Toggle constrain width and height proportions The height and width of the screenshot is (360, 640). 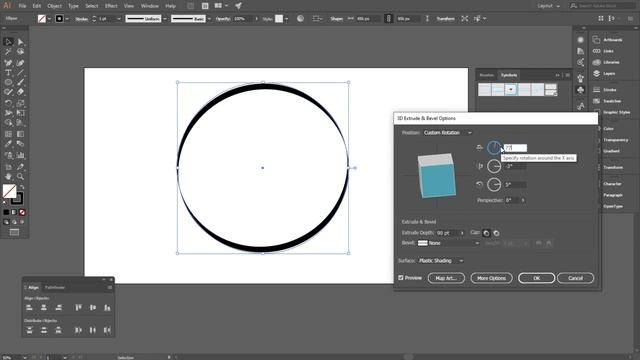pos(389,19)
